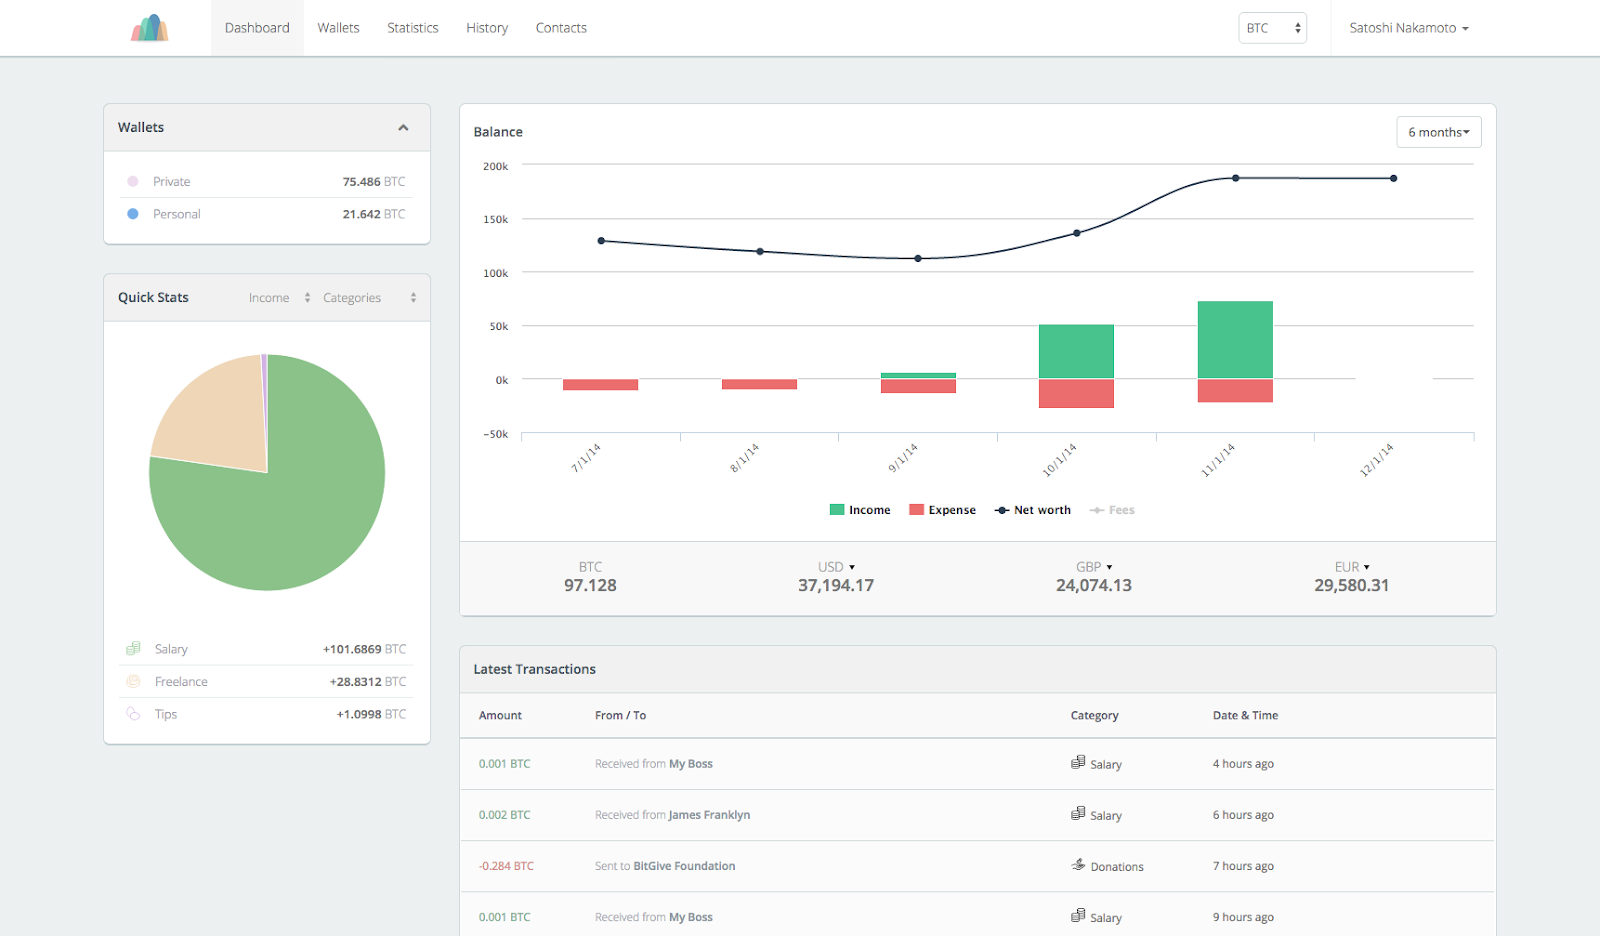Click the 37,194.17 USD balance value

[836, 585]
